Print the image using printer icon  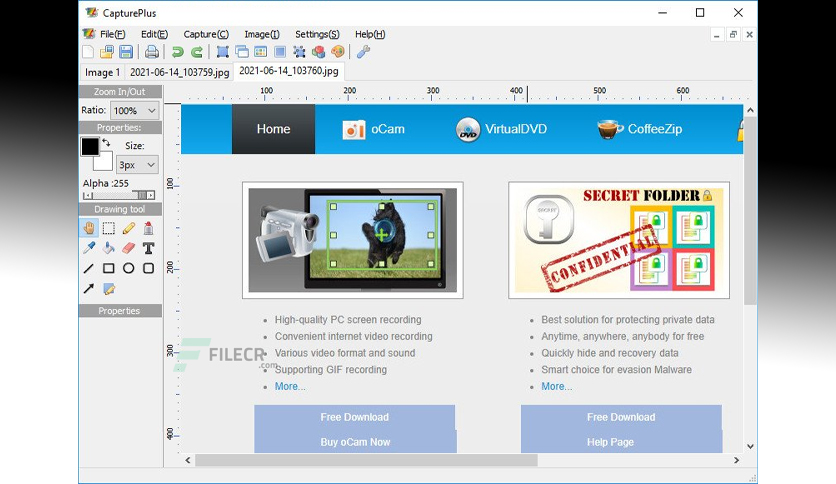pyautogui.click(x=152, y=52)
